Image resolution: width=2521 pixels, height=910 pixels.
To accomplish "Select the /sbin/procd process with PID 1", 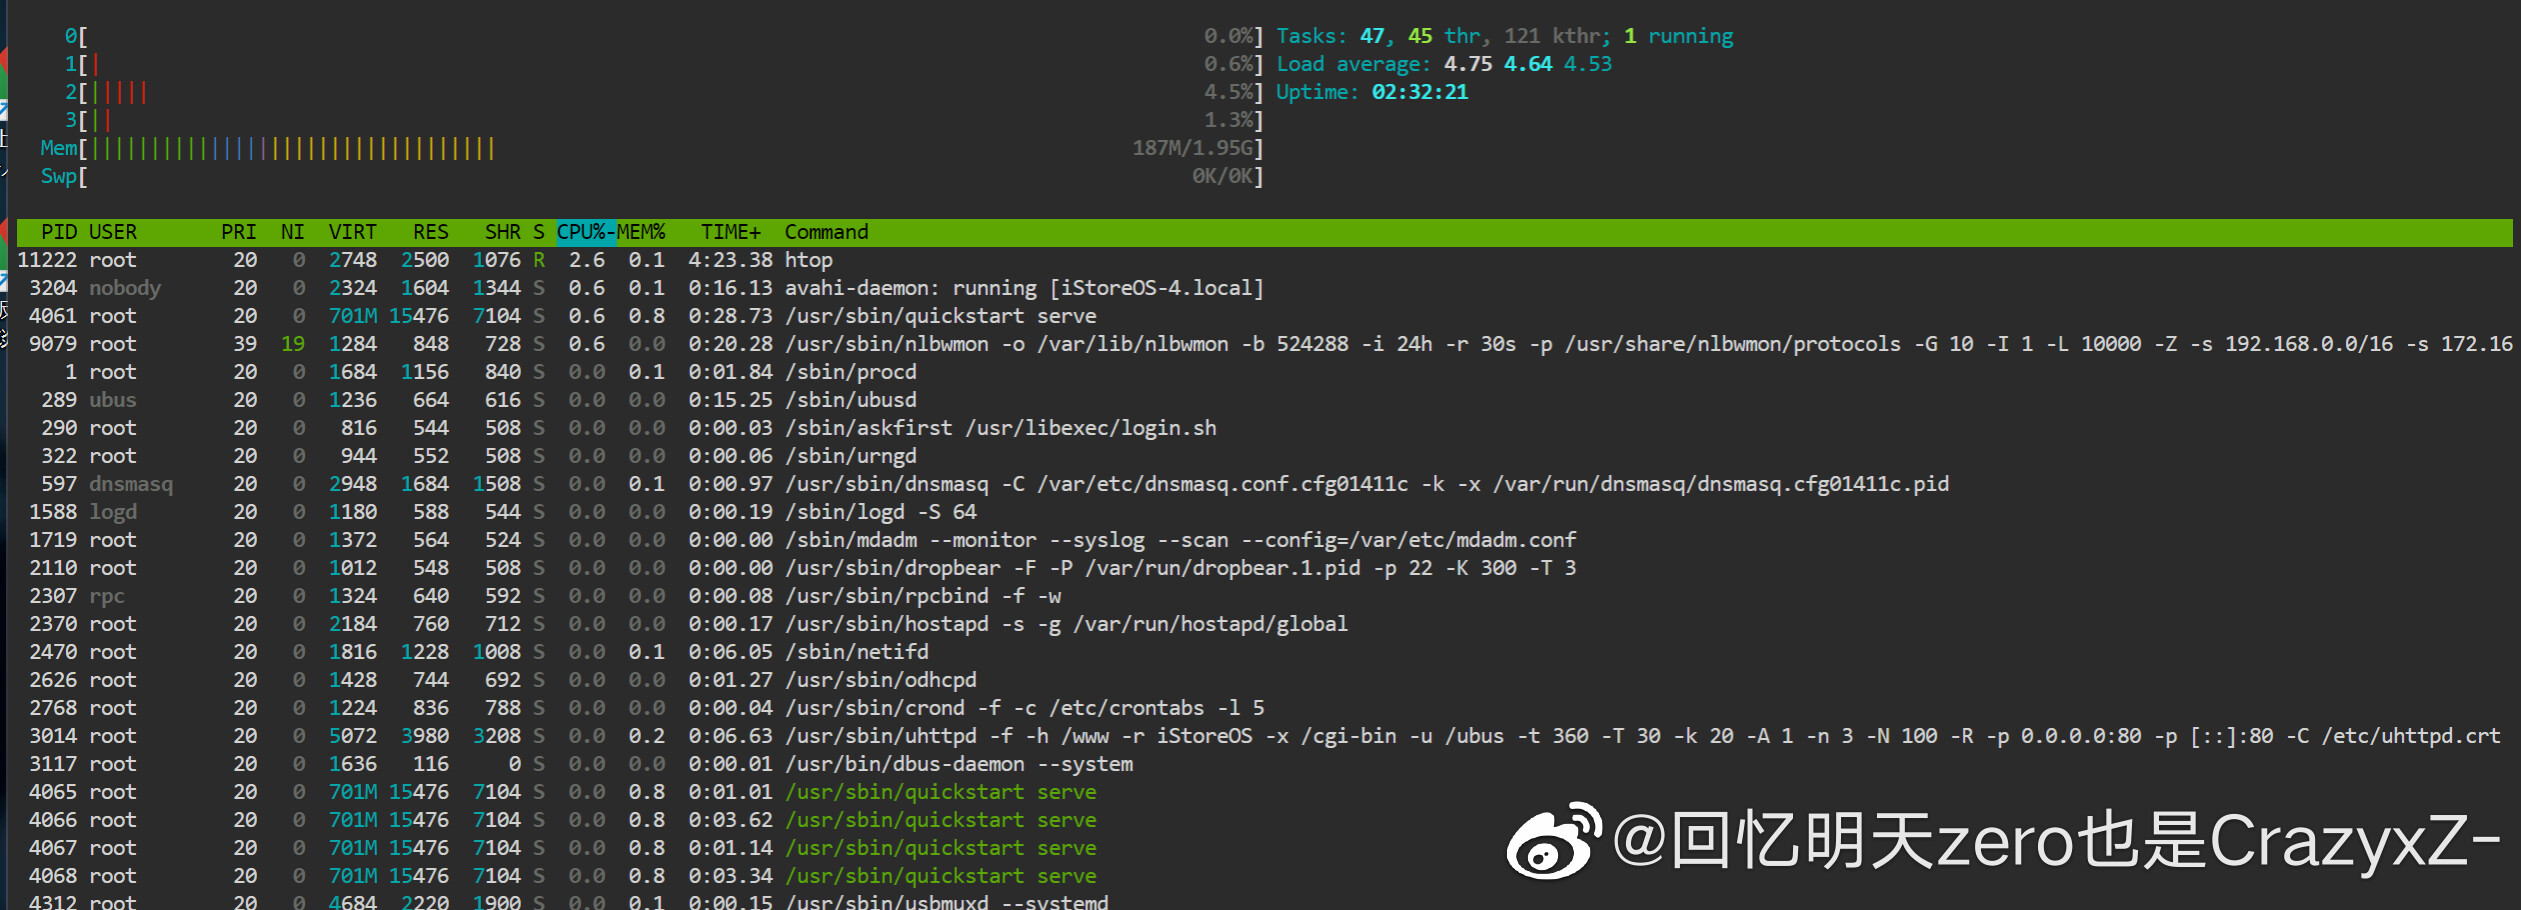I will (850, 372).
